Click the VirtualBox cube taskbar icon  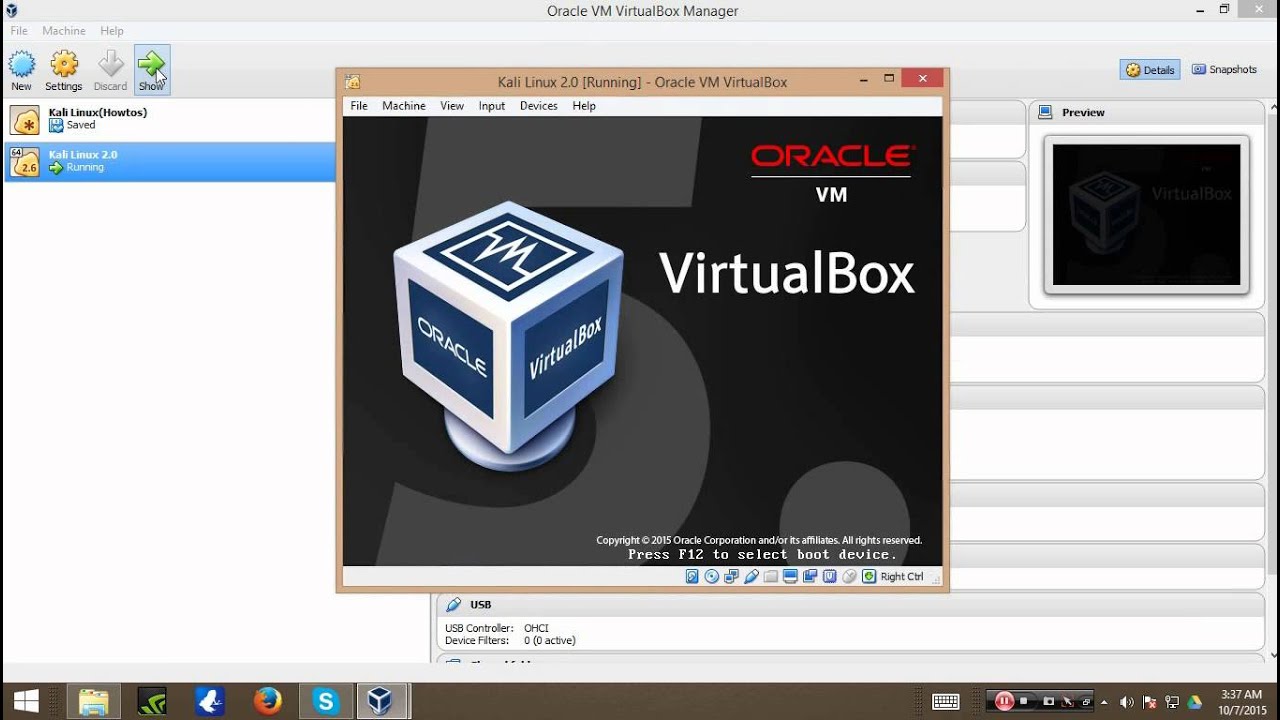click(x=380, y=702)
